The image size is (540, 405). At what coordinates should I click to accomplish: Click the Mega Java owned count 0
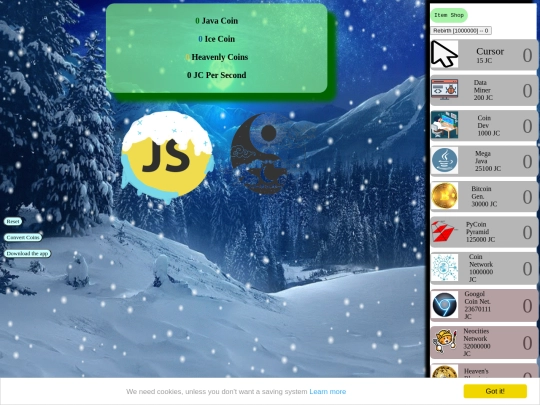click(527, 162)
